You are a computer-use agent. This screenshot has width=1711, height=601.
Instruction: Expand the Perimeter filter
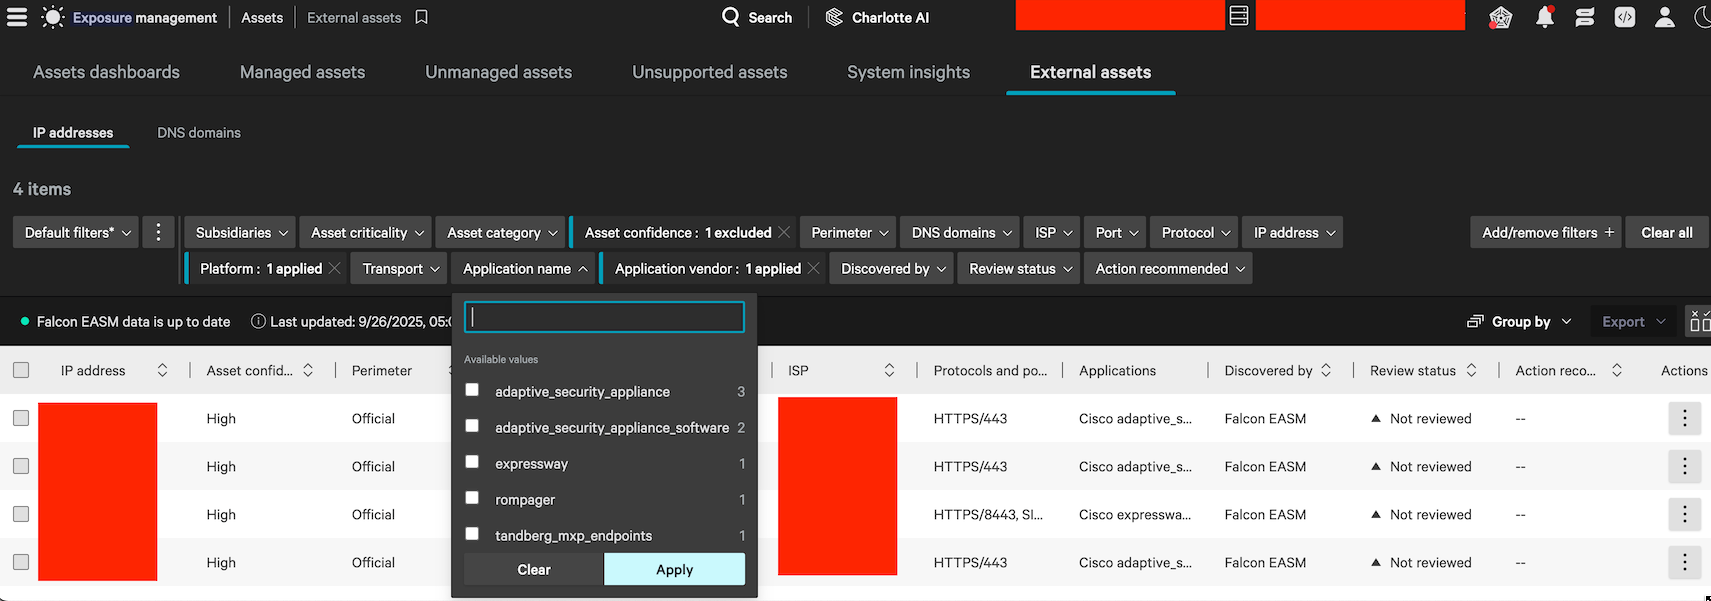(848, 232)
